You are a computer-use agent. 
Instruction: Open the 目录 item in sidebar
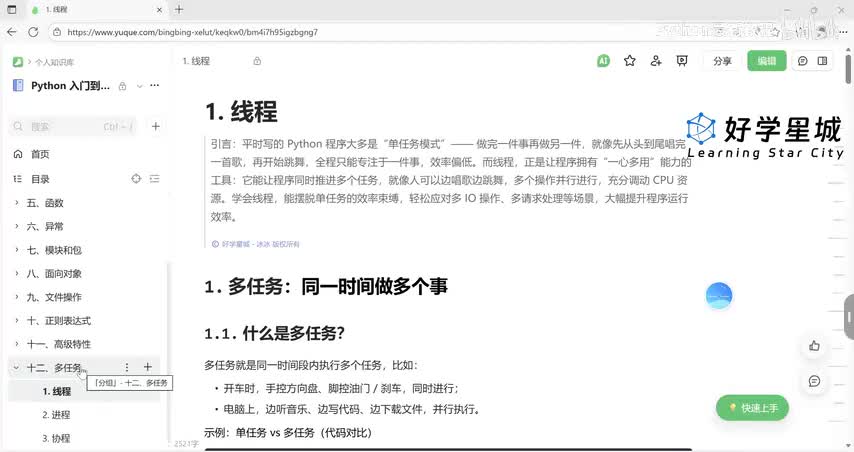[x=40, y=179]
